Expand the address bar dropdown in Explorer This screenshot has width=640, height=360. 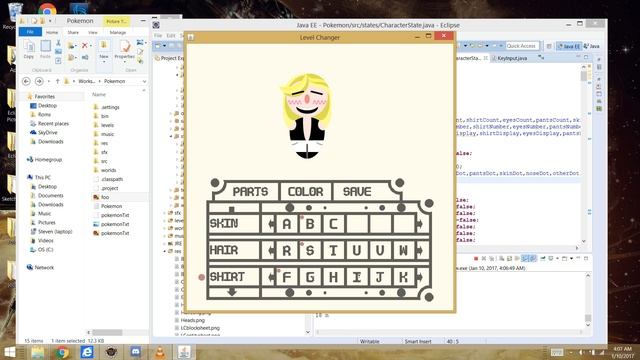click(x=144, y=82)
